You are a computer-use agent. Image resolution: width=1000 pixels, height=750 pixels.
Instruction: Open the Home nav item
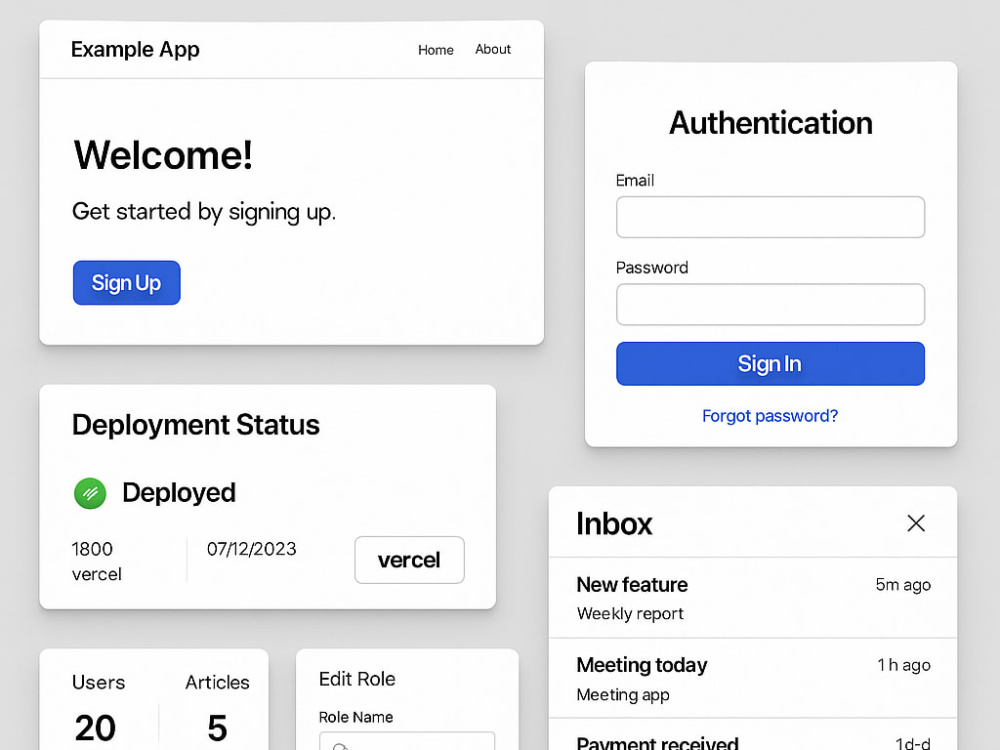[x=436, y=50]
